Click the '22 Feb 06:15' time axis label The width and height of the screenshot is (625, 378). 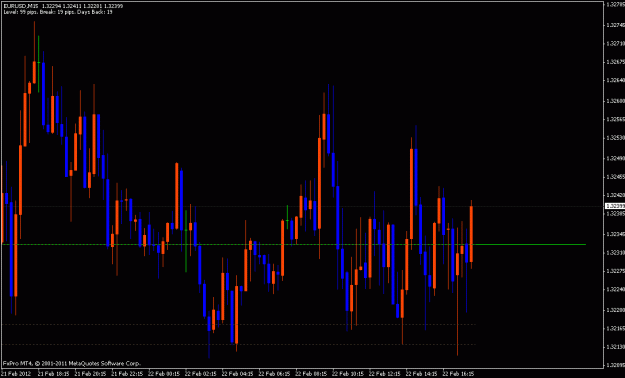coord(273,374)
